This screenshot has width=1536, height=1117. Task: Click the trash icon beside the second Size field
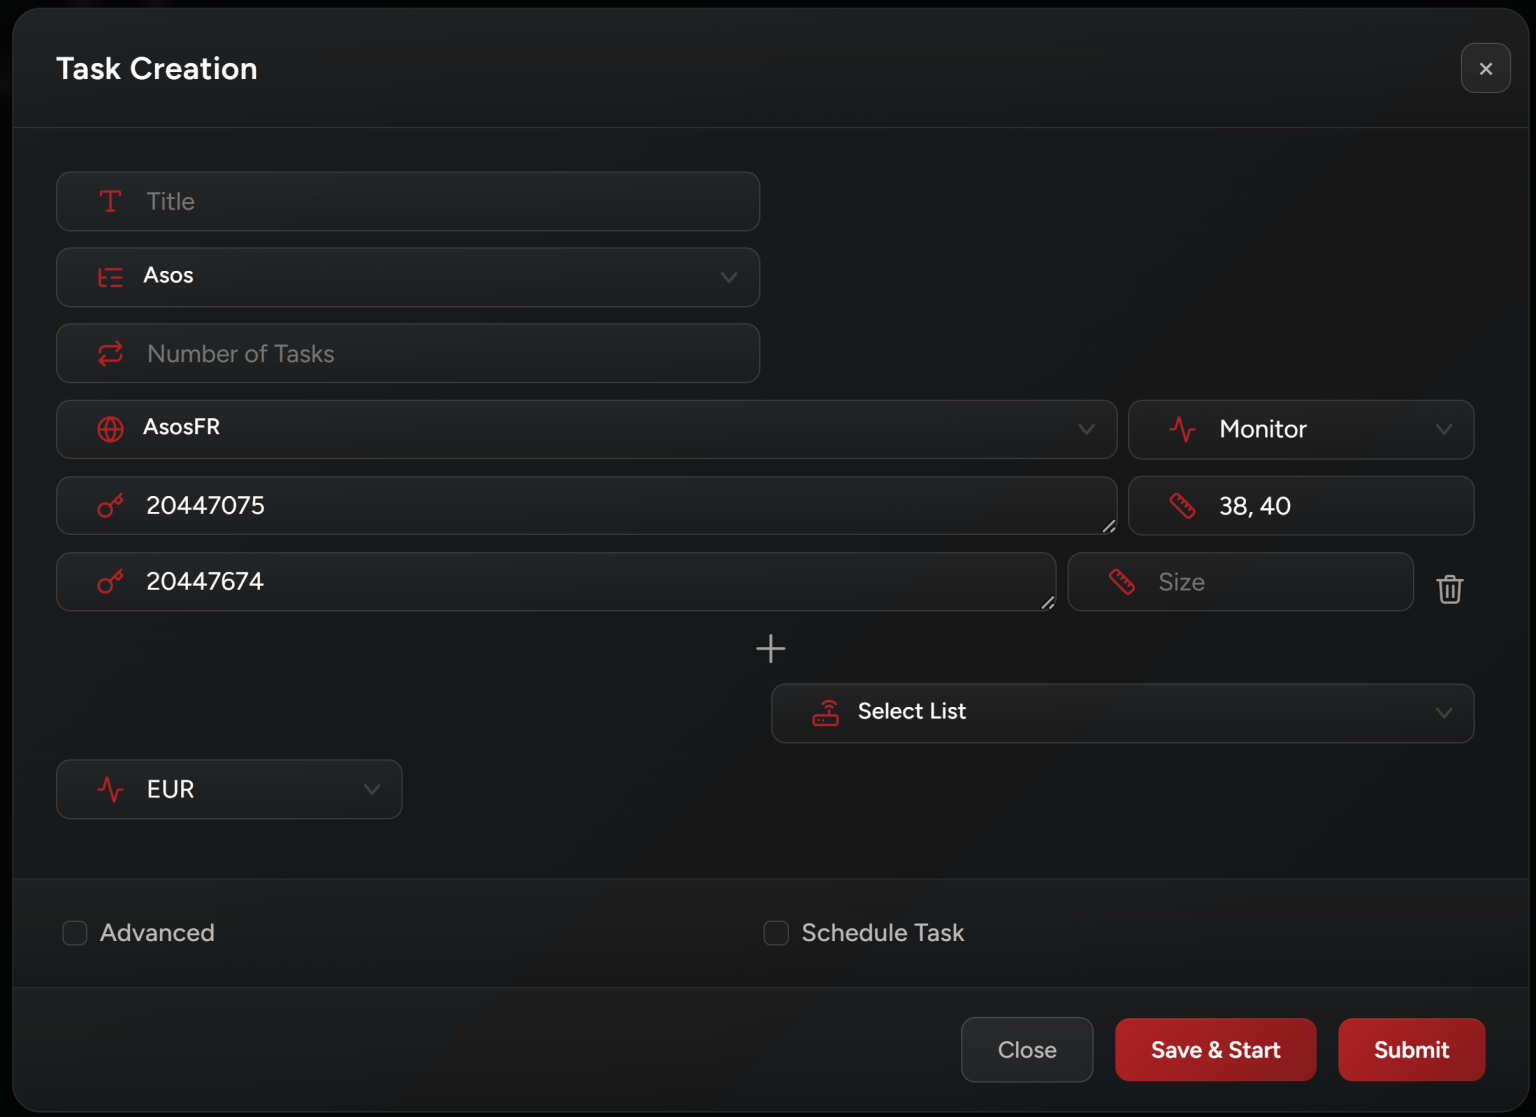coord(1449,589)
